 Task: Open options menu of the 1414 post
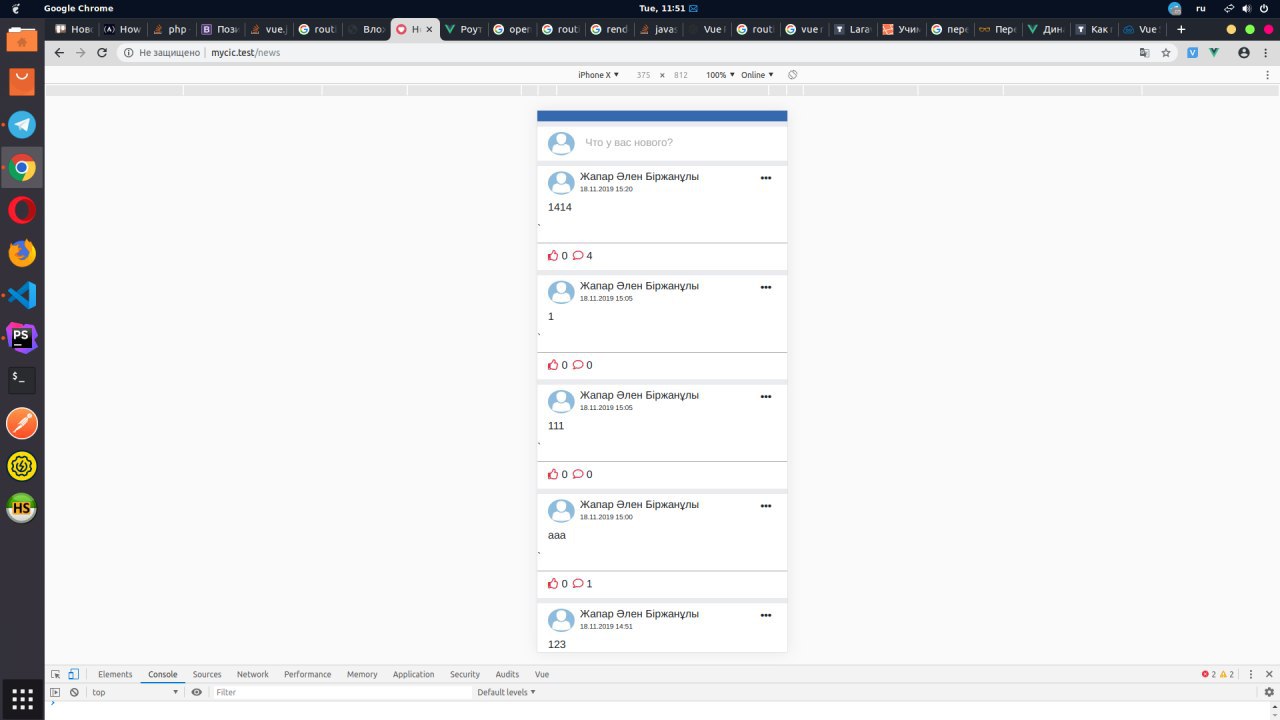[766, 178]
